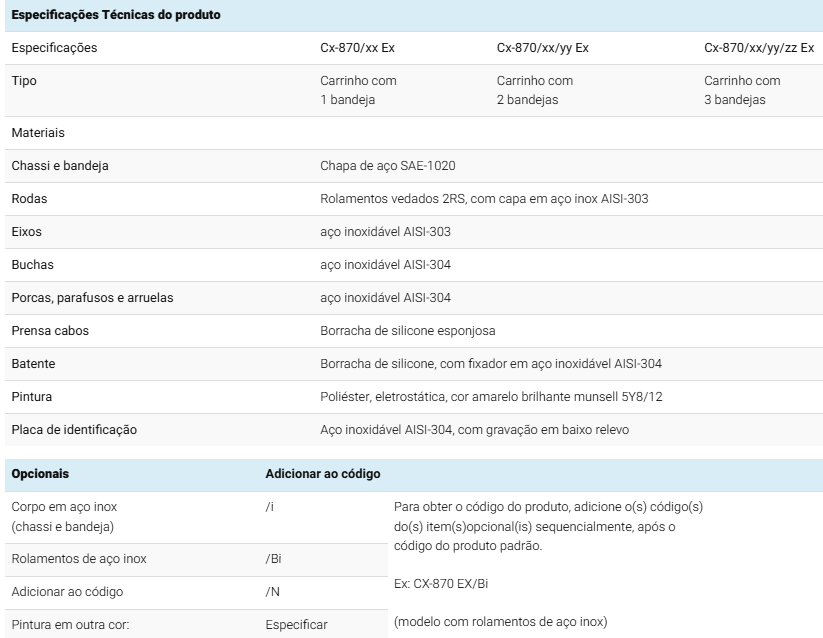Click the Cx-870/xx/yy Ex model heading

click(542, 48)
